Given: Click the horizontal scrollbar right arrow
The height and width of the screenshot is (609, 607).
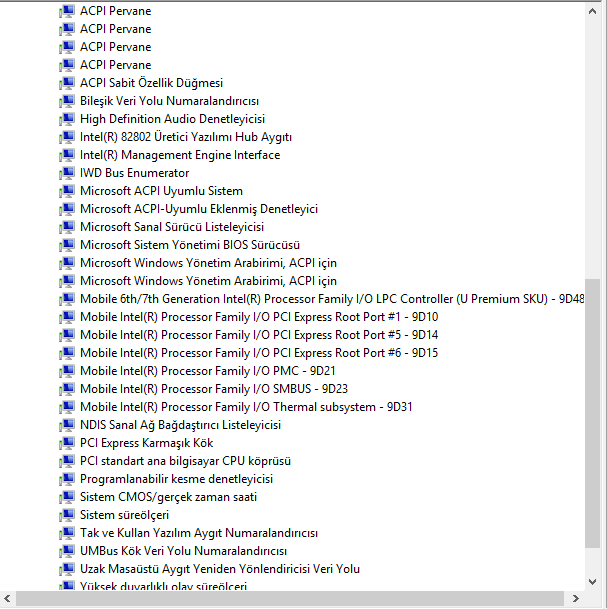Looking at the screenshot, I should (x=575, y=599).
